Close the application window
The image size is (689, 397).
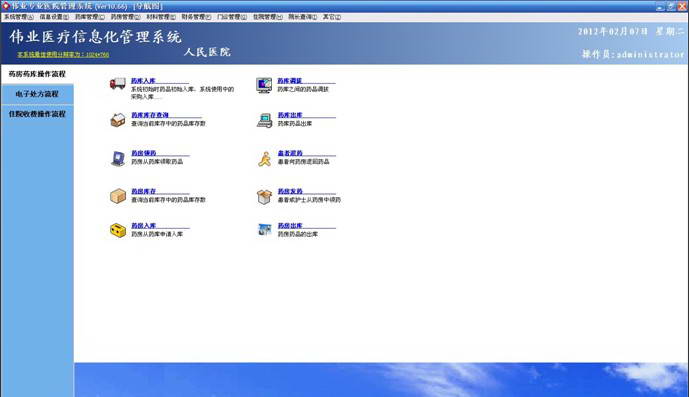point(682,6)
